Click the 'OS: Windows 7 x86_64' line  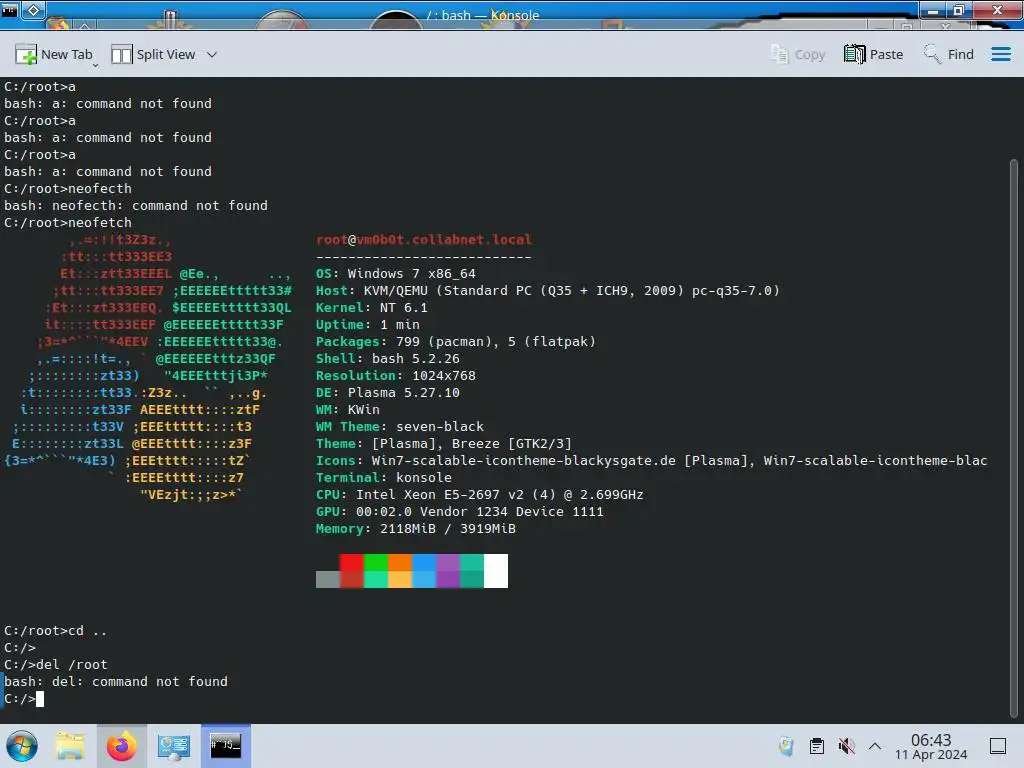pos(396,274)
